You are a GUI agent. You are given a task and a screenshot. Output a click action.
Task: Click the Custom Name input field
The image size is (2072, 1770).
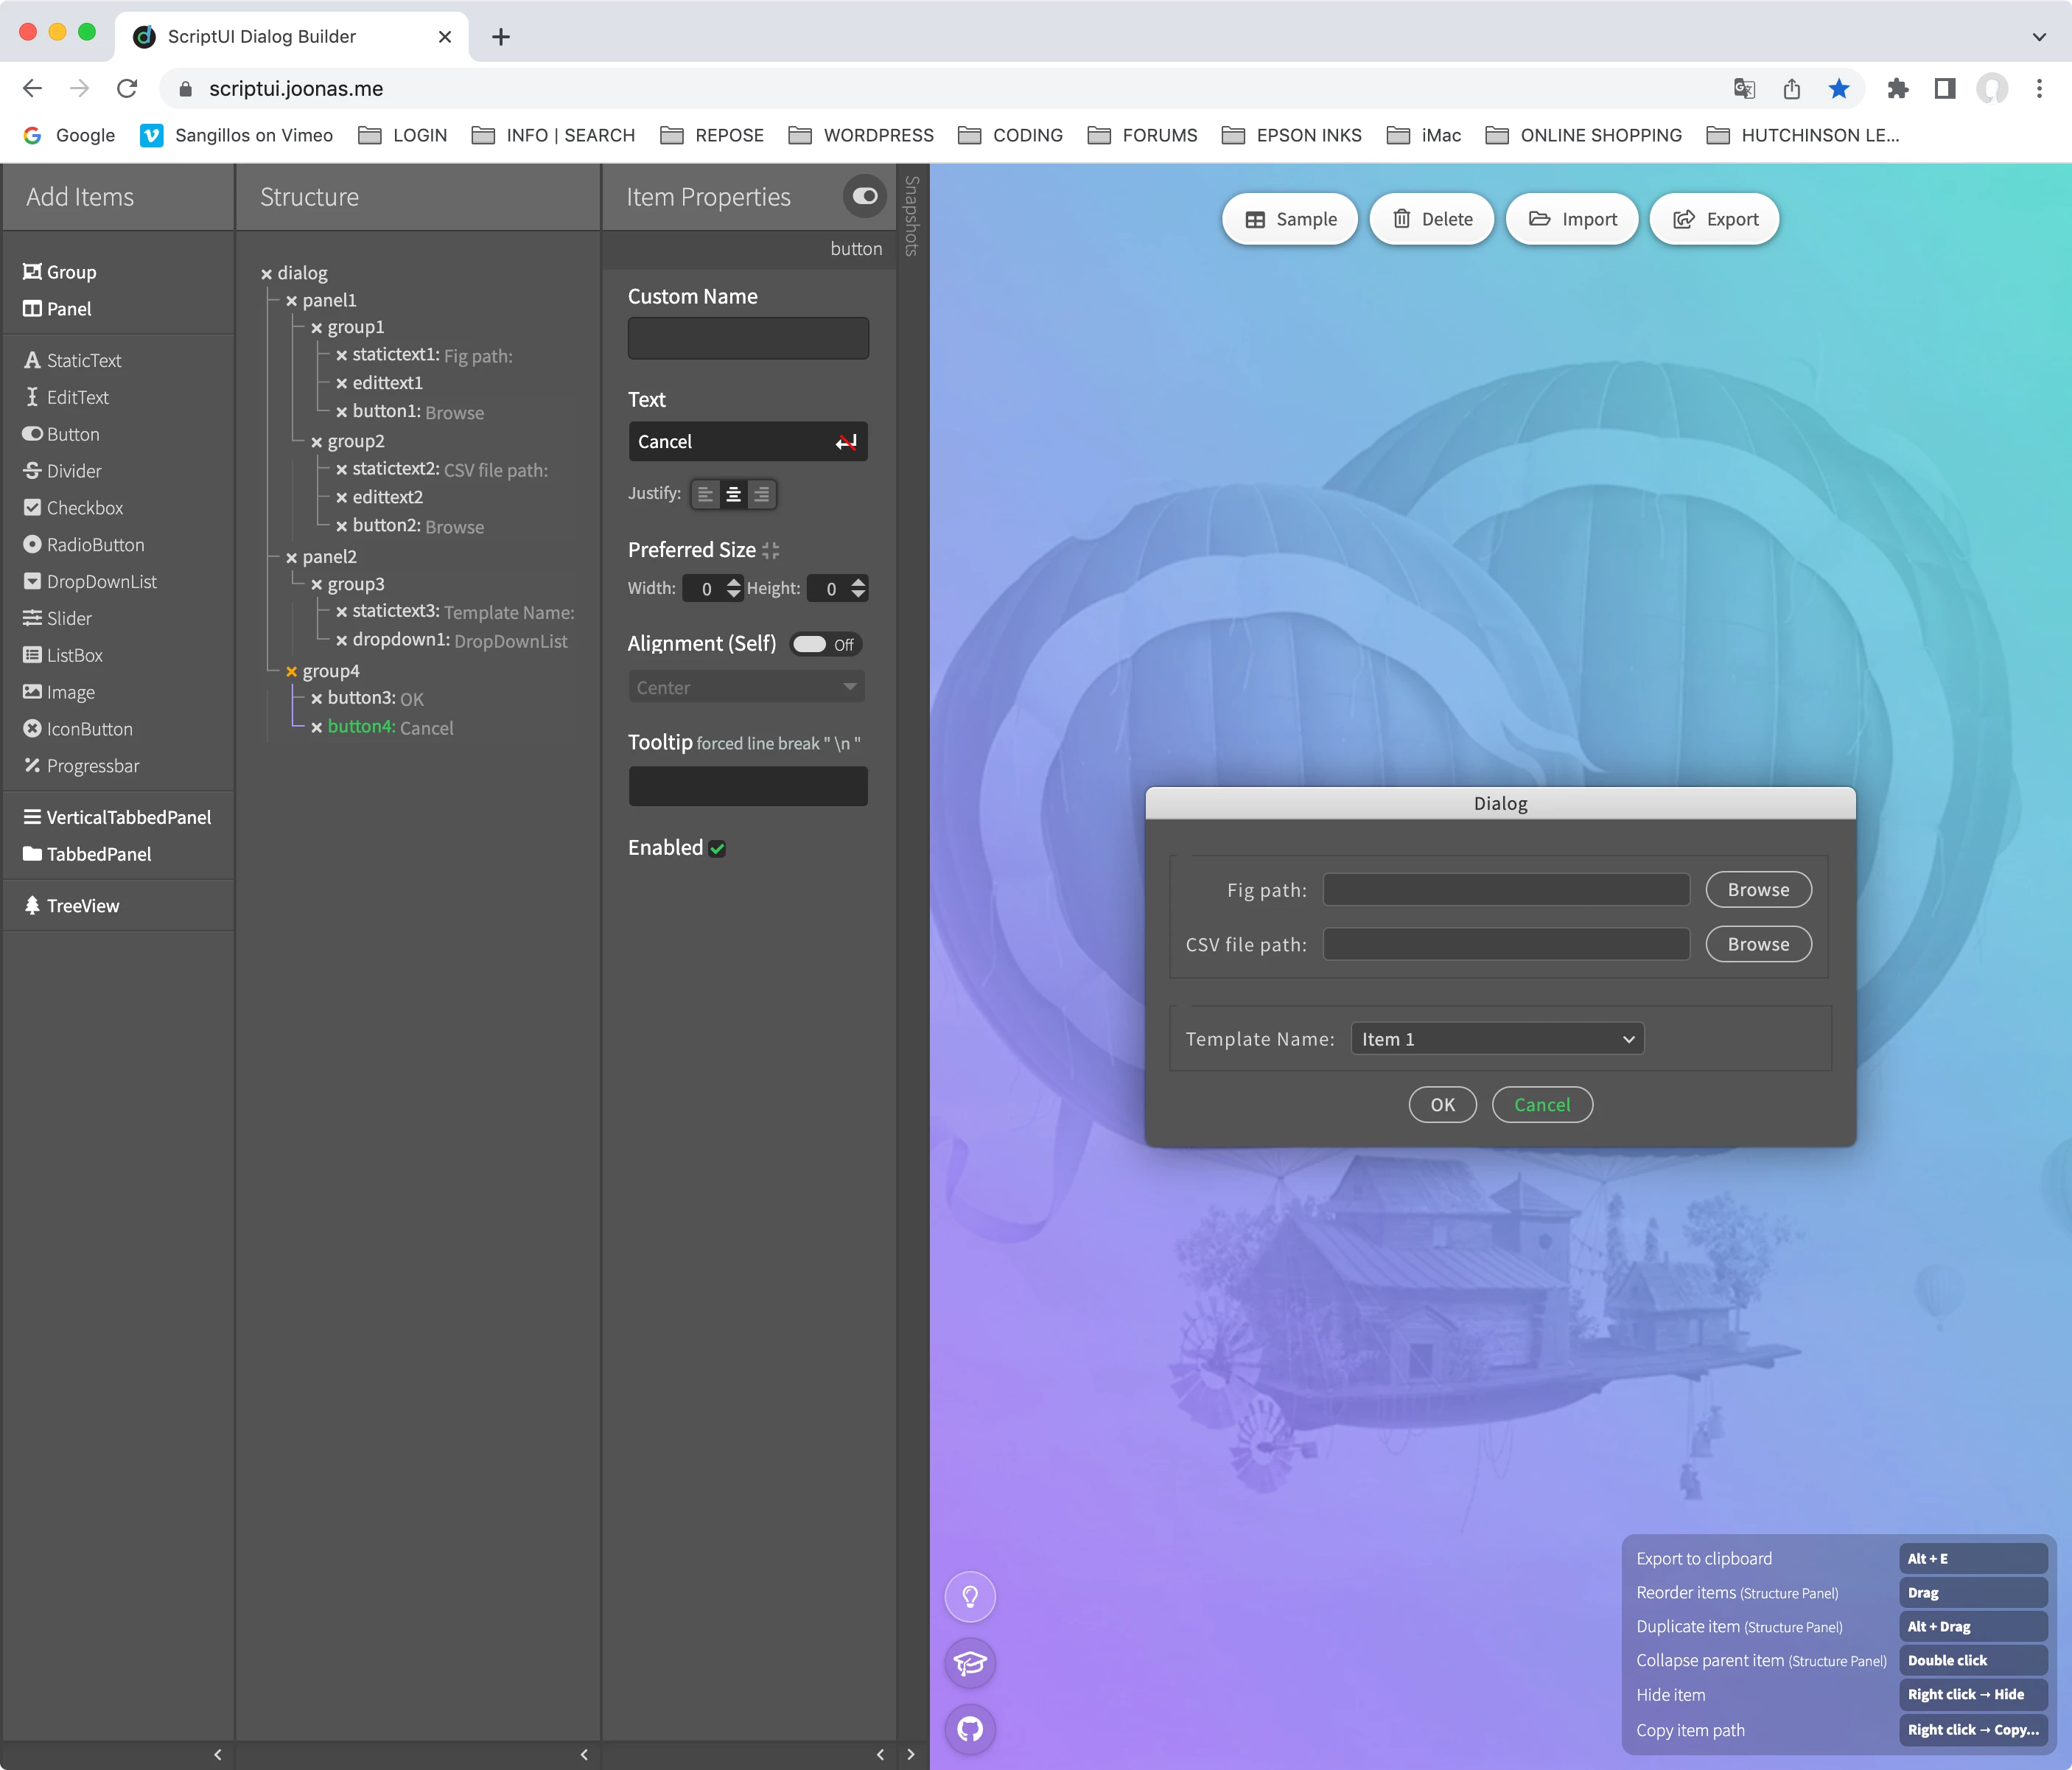pyautogui.click(x=747, y=338)
